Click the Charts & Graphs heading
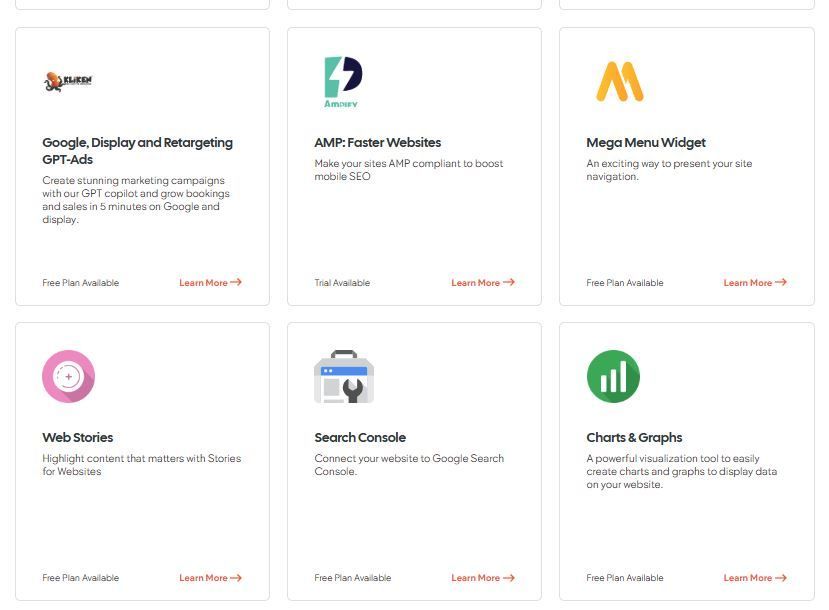The height and width of the screenshot is (610, 829). click(x=634, y=438)
